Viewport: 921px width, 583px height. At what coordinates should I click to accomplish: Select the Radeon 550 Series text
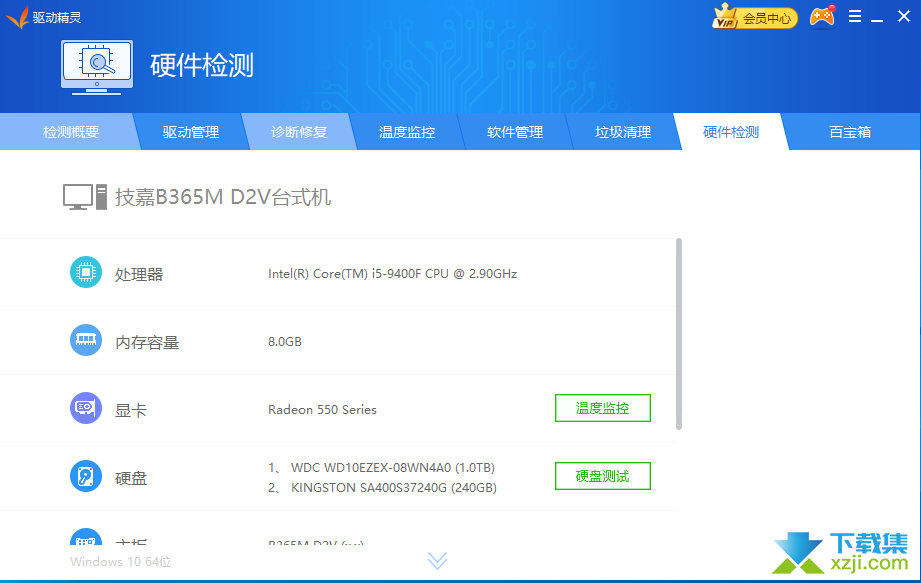[322, 410]
